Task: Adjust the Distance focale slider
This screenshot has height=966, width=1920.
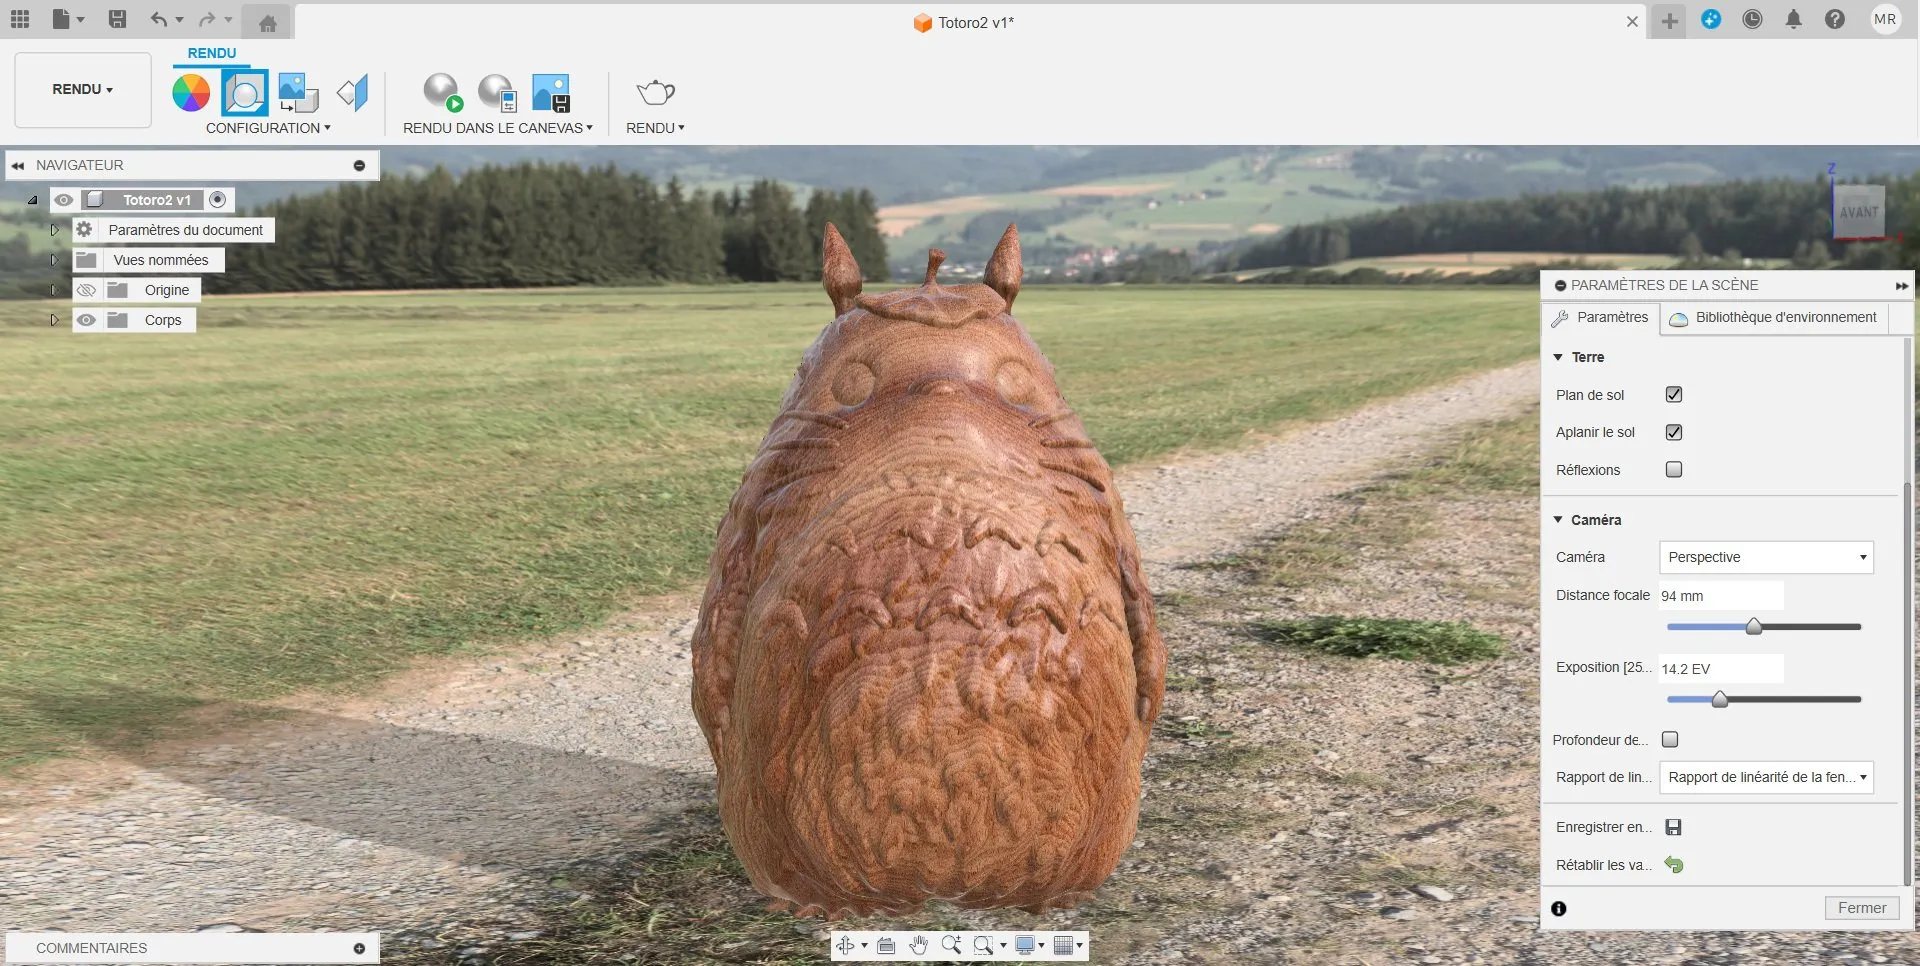Action: click(1753, 627)
